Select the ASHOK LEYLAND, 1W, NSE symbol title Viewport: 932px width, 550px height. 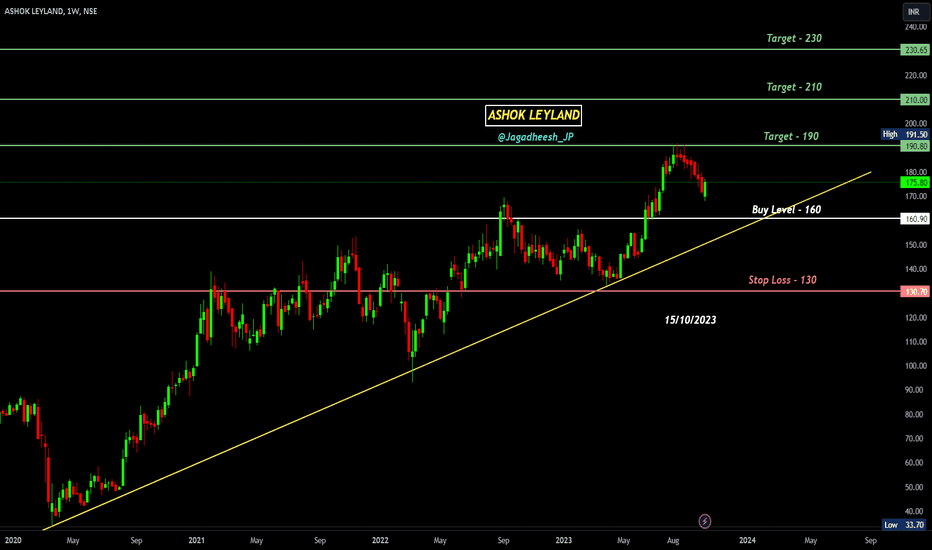(51, 11)
